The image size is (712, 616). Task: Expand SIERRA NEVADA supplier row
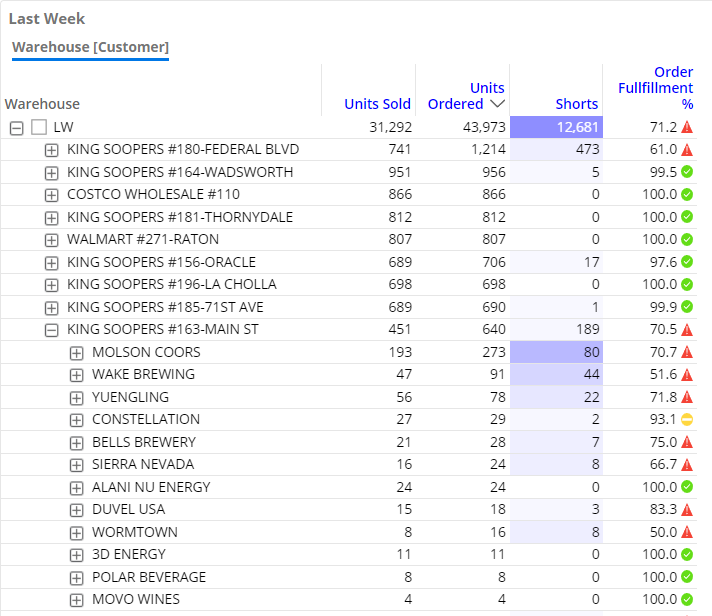click(76, 465)
